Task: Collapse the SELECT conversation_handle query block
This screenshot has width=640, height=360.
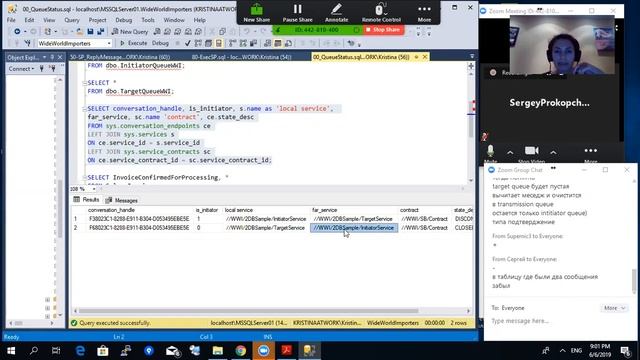Action: coord(84,109)
